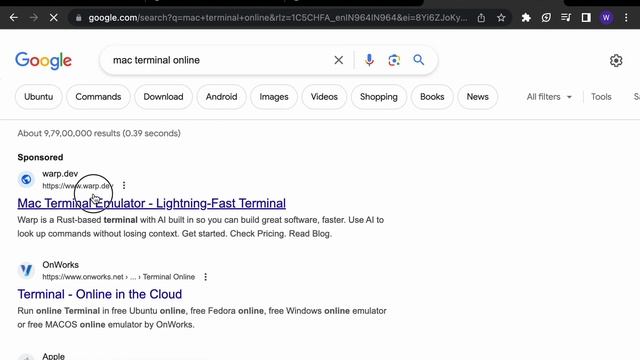Switch to the News tab
Image resolution: width=640 pixels, height=360 pixels.
click(478, 97)
